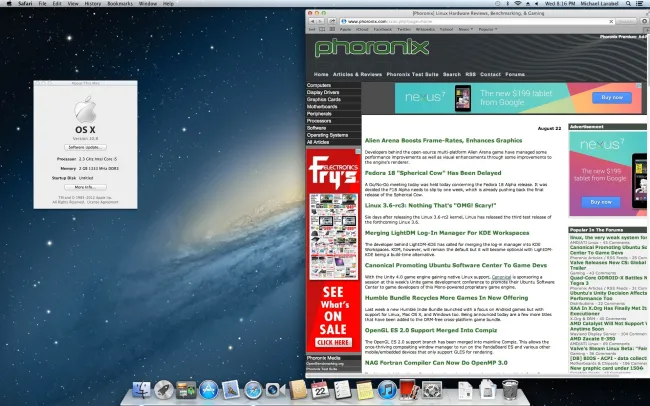Click the menu bar clock Wed 8:16 PM
650x406 pixels.
(560, 3)
